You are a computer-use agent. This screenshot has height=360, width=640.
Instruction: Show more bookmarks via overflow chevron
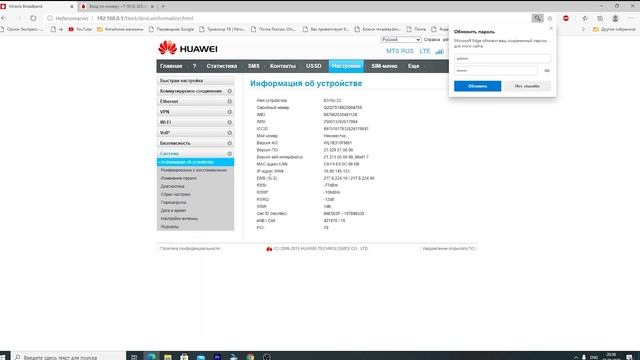coord(583,29)
